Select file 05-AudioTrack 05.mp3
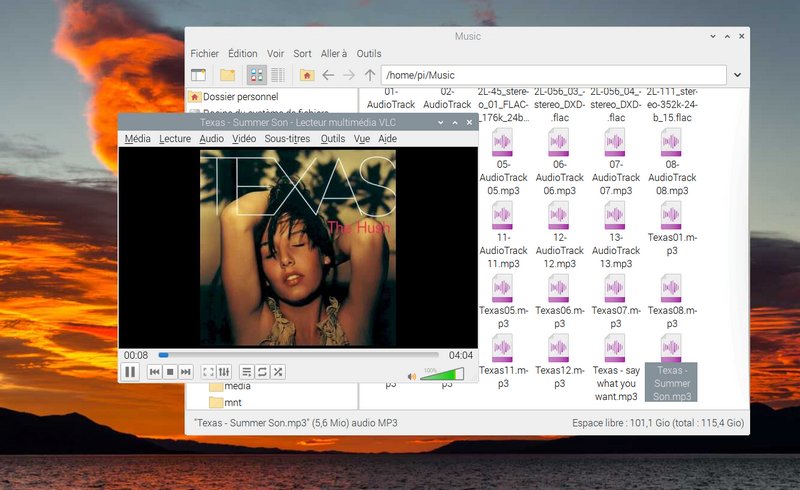This screenshot has height=490, width=800. click(503, 162)
